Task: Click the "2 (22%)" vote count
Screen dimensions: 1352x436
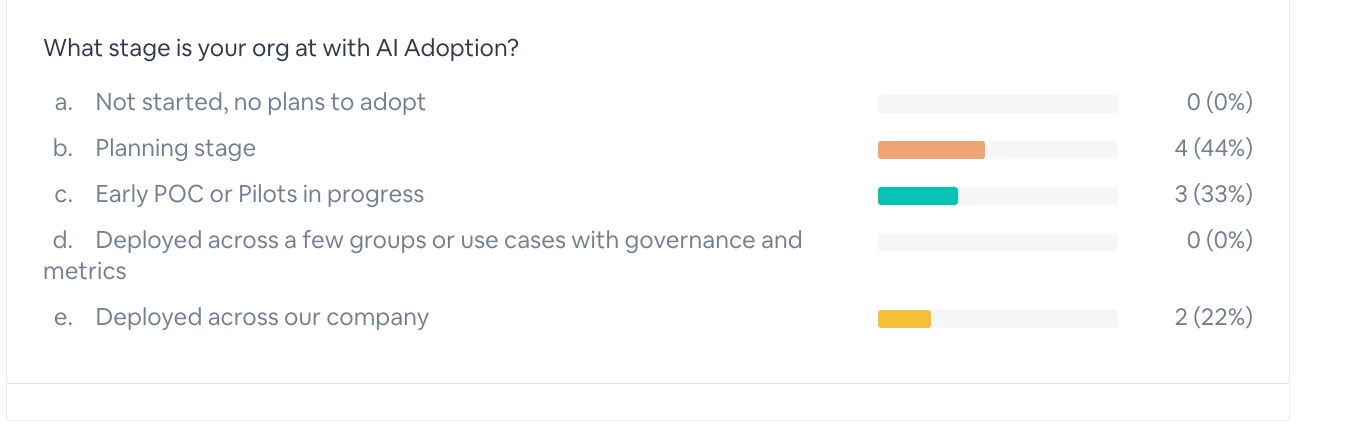Action: (1213, 318)
